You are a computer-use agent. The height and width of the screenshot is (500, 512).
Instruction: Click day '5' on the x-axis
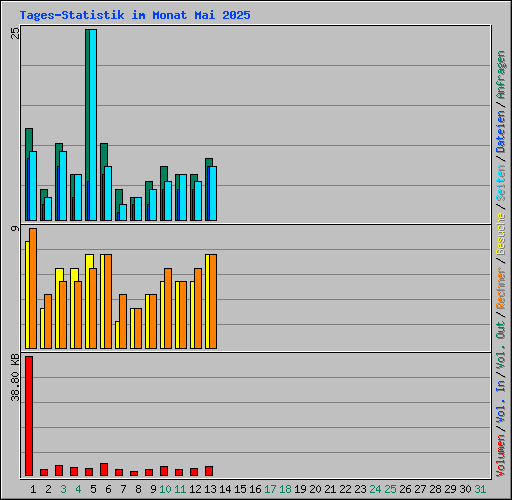(93, 489)
